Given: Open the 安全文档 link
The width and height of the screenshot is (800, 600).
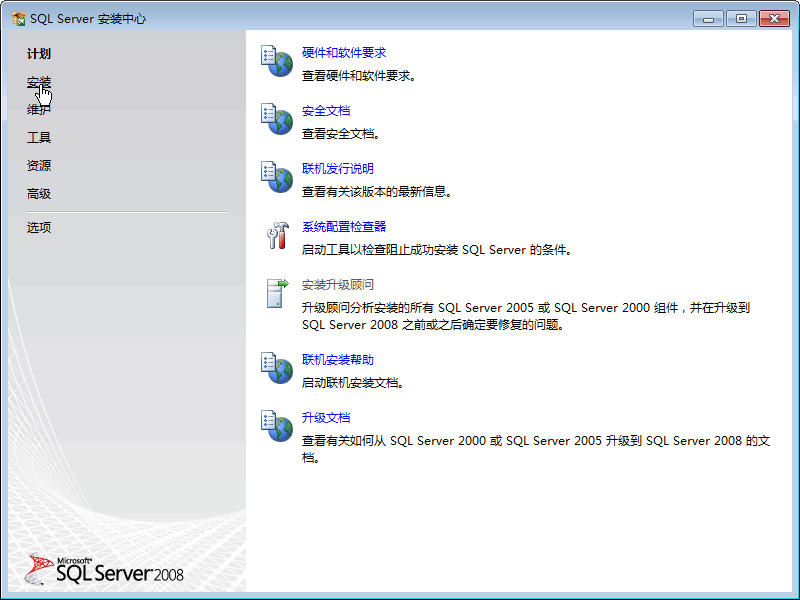Looking at the screenshot, I should [326, 111].
